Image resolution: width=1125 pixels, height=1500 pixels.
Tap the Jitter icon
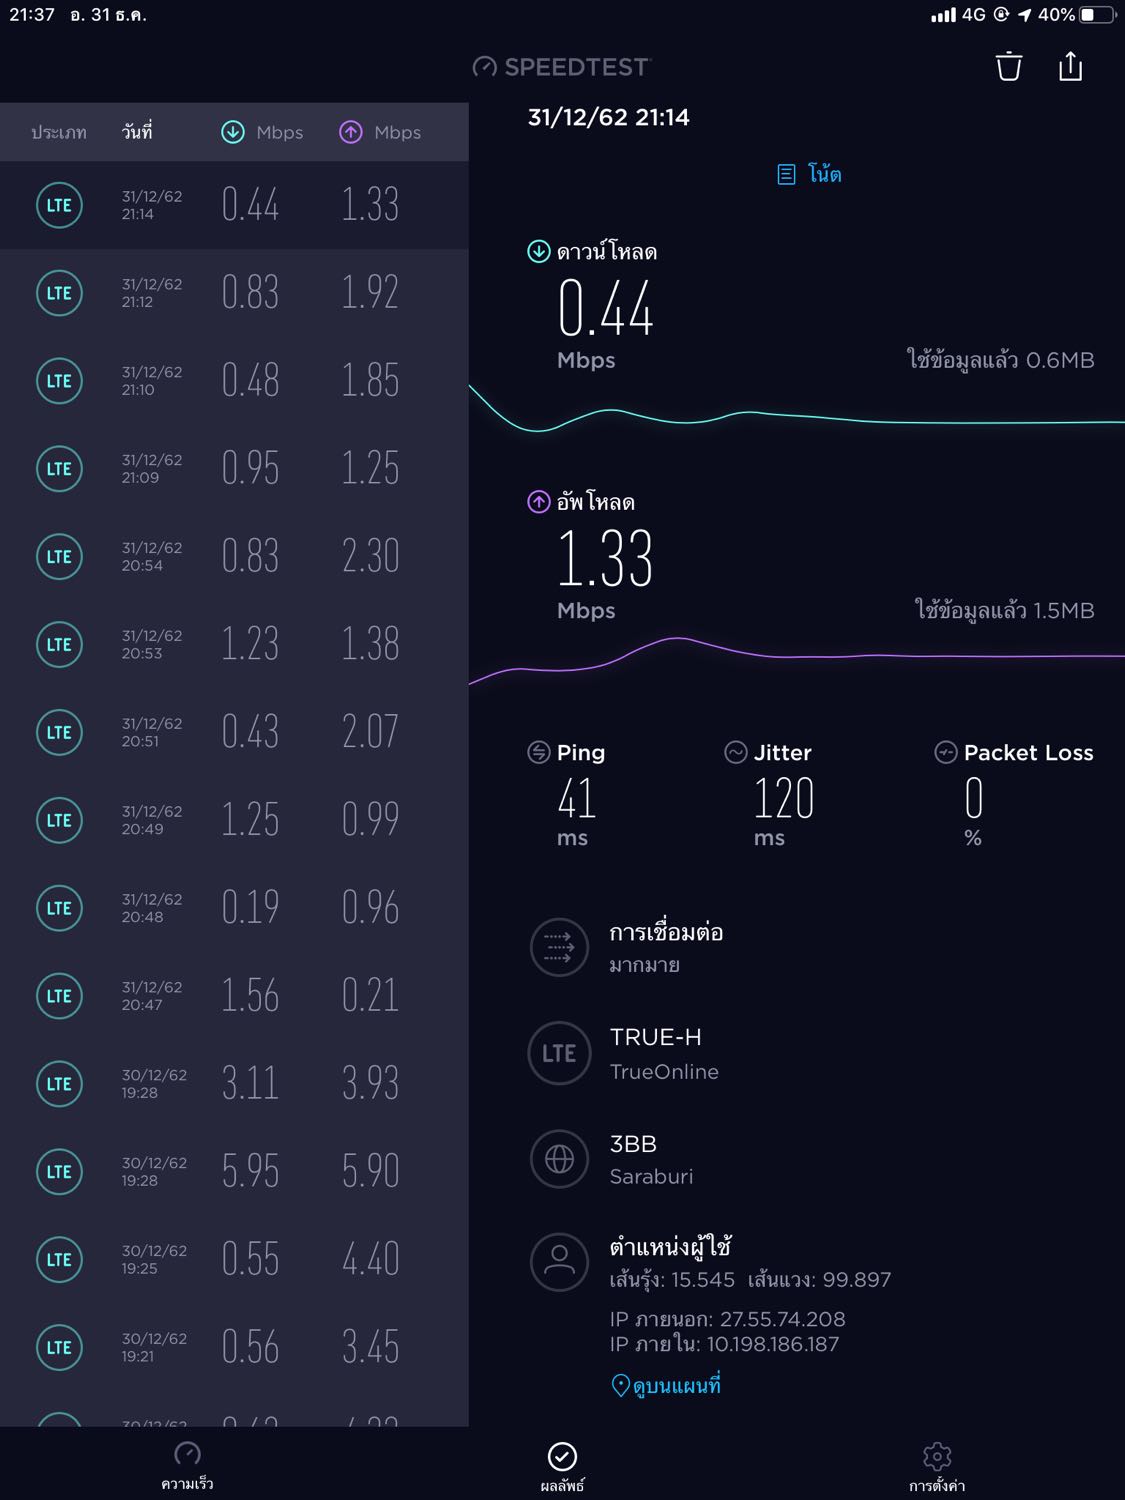[736, 752]
